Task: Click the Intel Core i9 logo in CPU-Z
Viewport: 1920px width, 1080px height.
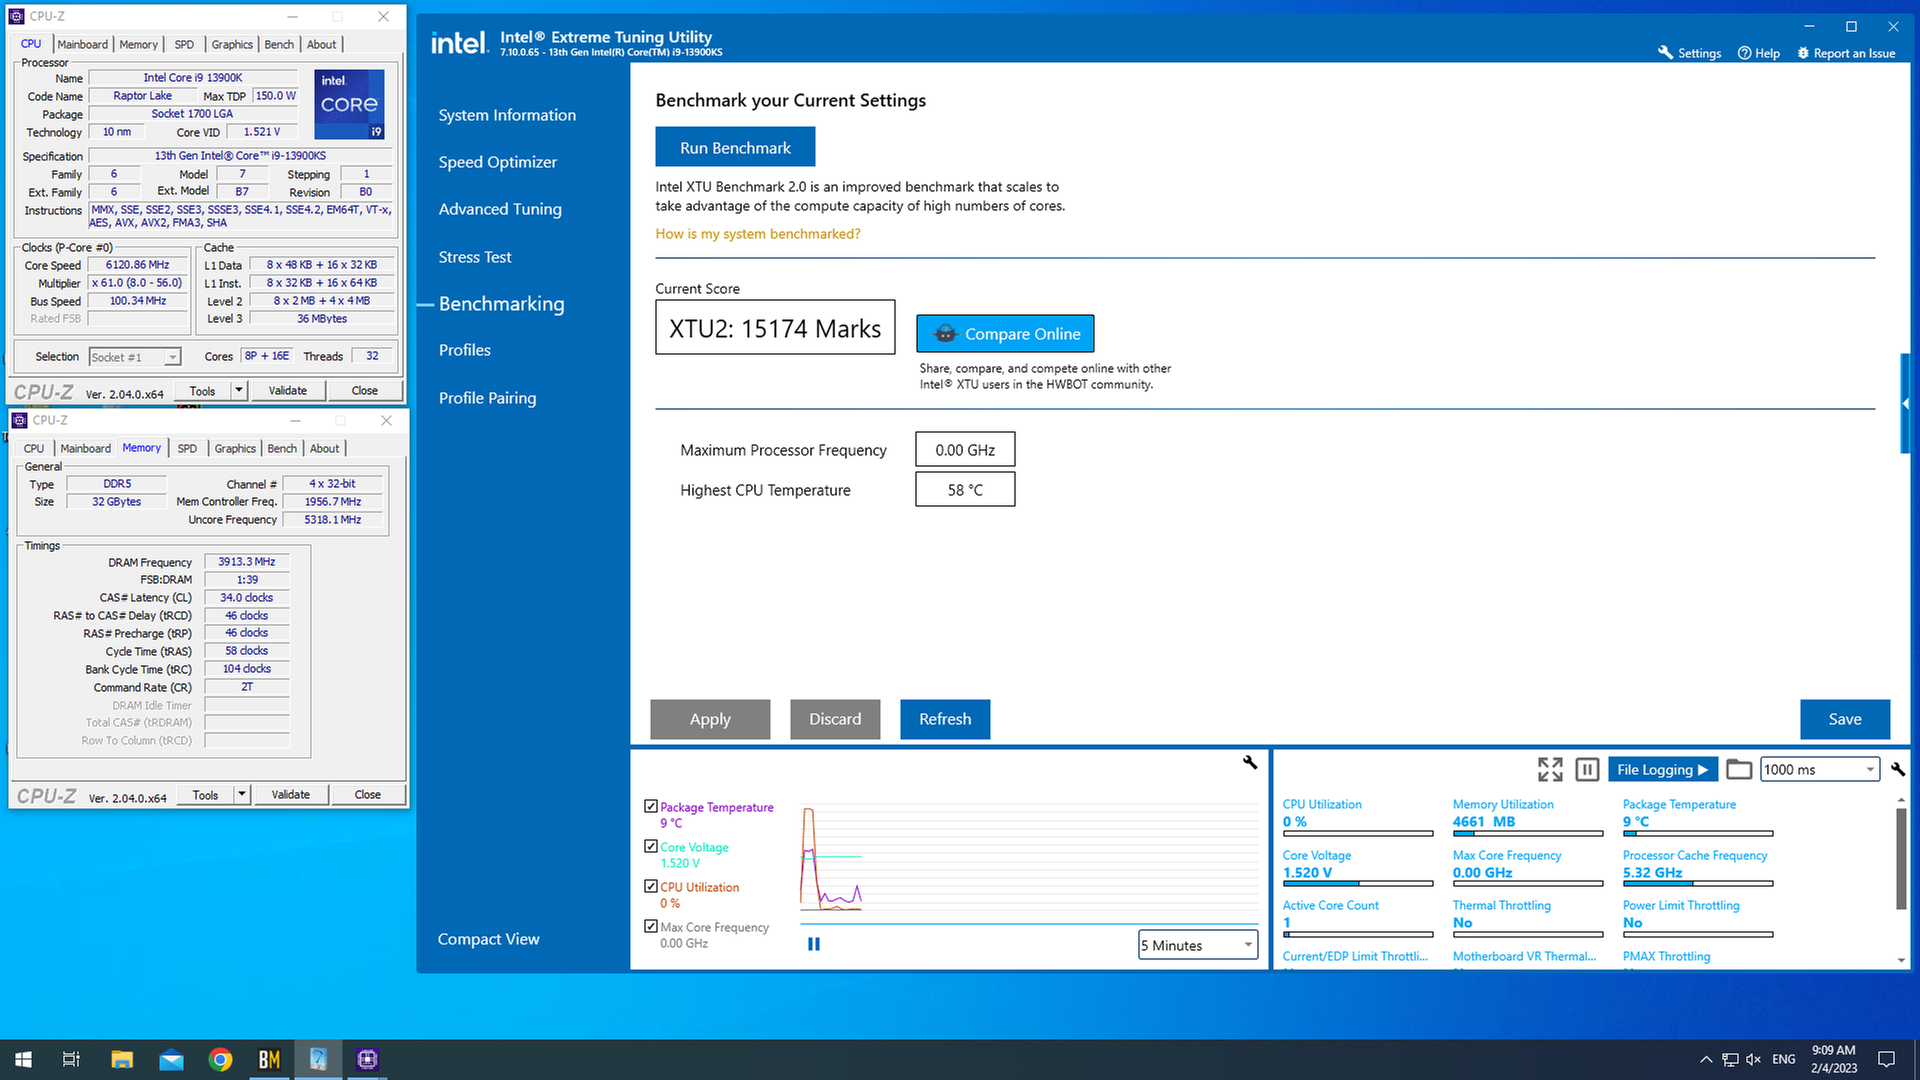Action: [349, 103]
